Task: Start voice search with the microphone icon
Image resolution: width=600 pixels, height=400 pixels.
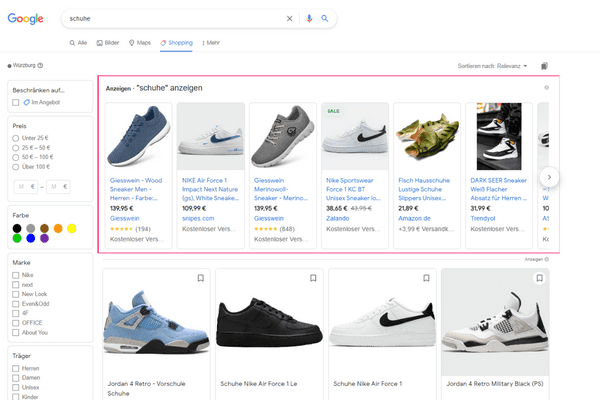Action: click(x=309, y=18)
